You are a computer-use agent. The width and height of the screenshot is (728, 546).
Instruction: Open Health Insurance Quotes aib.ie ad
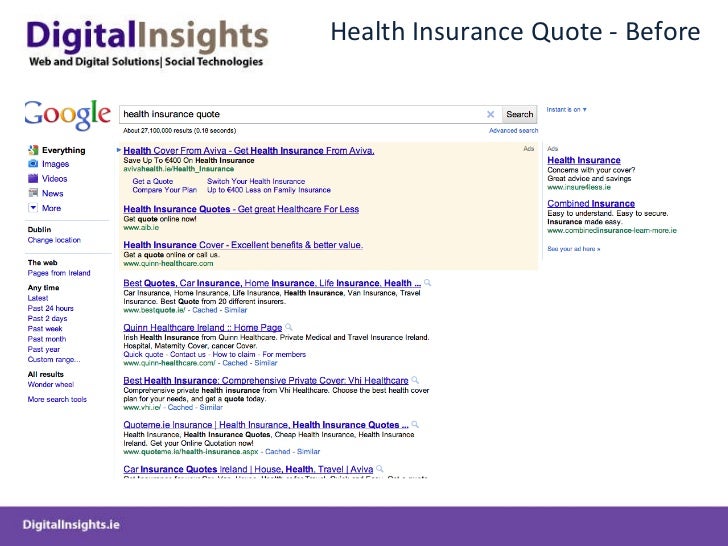241,209
